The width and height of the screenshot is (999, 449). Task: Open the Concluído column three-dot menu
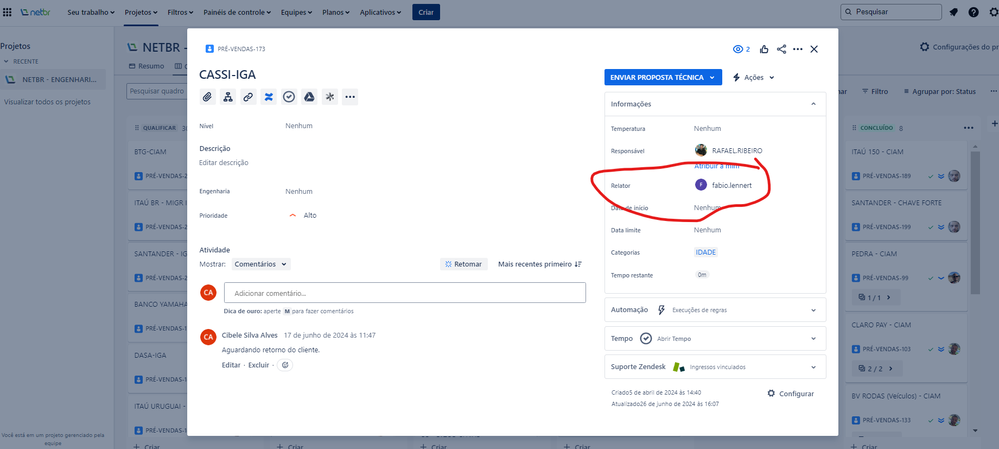968,128
